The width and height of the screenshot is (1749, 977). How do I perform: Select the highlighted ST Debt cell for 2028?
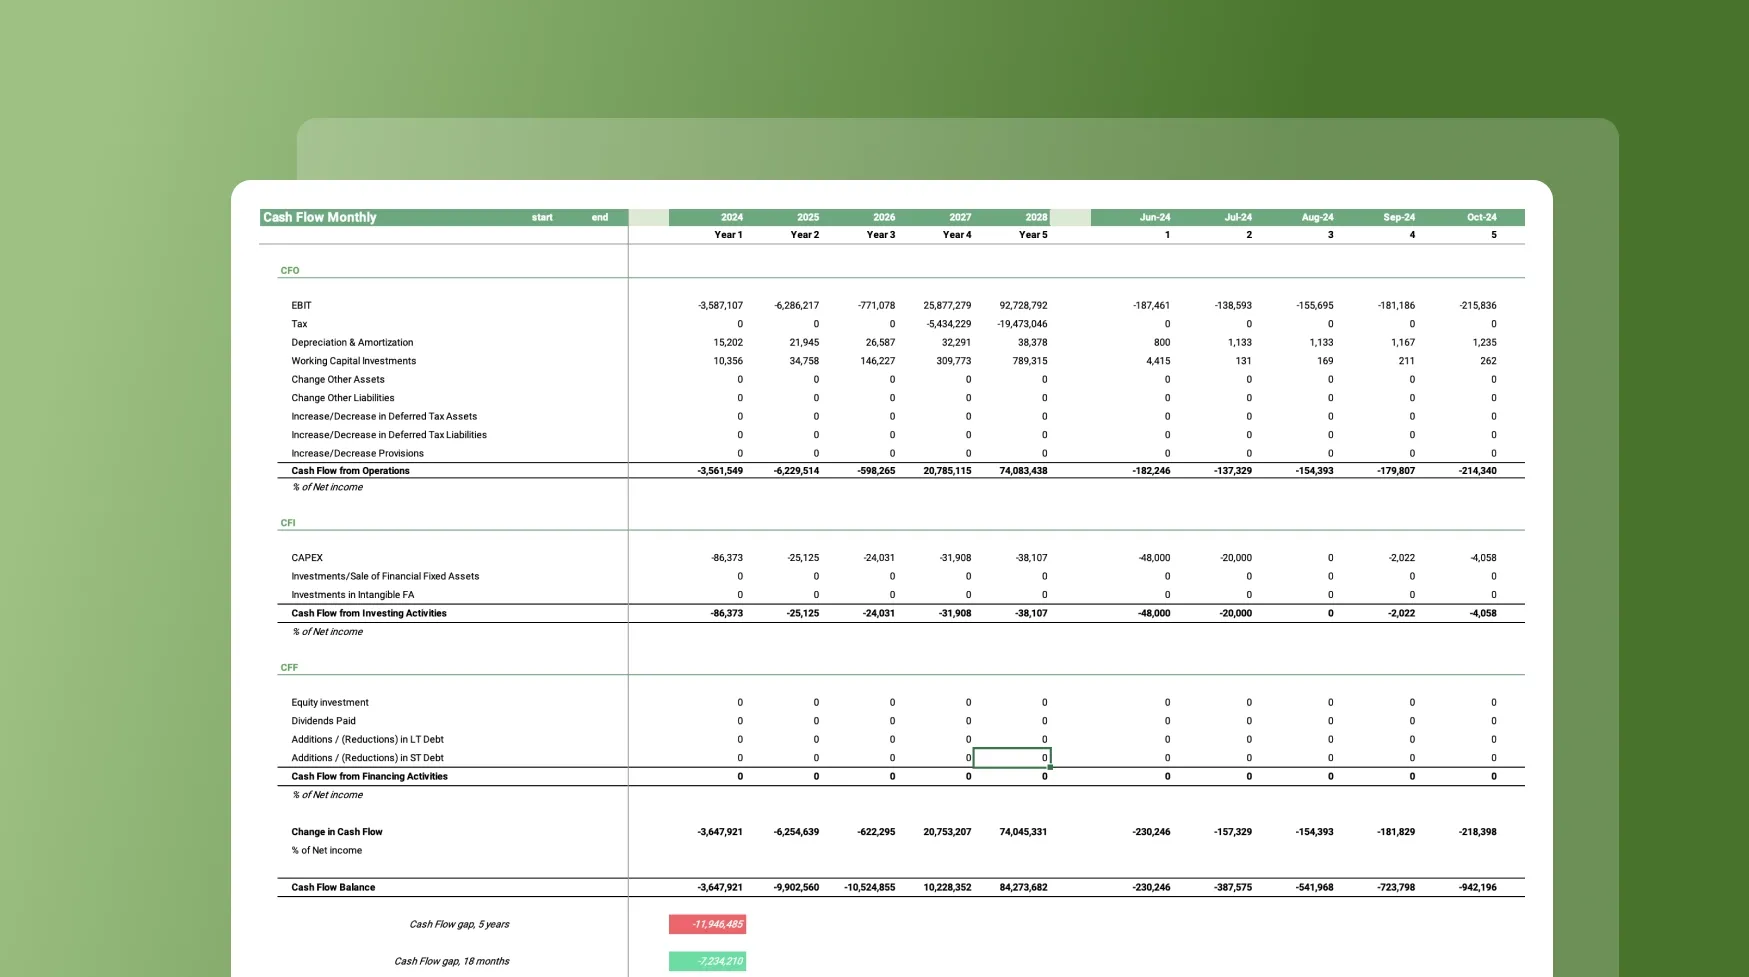(1012, 758)
